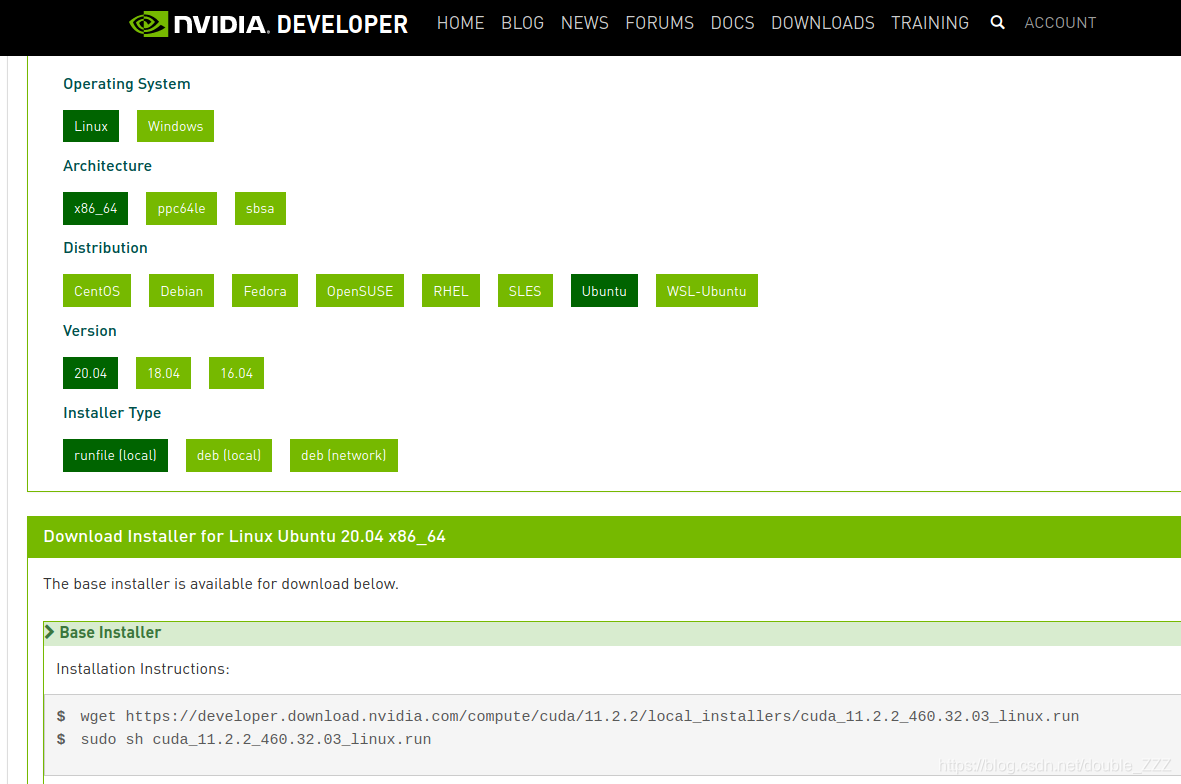Open the NEWS menu item
Image resolution: width=1181 pixels, height=784 pixels.
(x=584, y=23)
